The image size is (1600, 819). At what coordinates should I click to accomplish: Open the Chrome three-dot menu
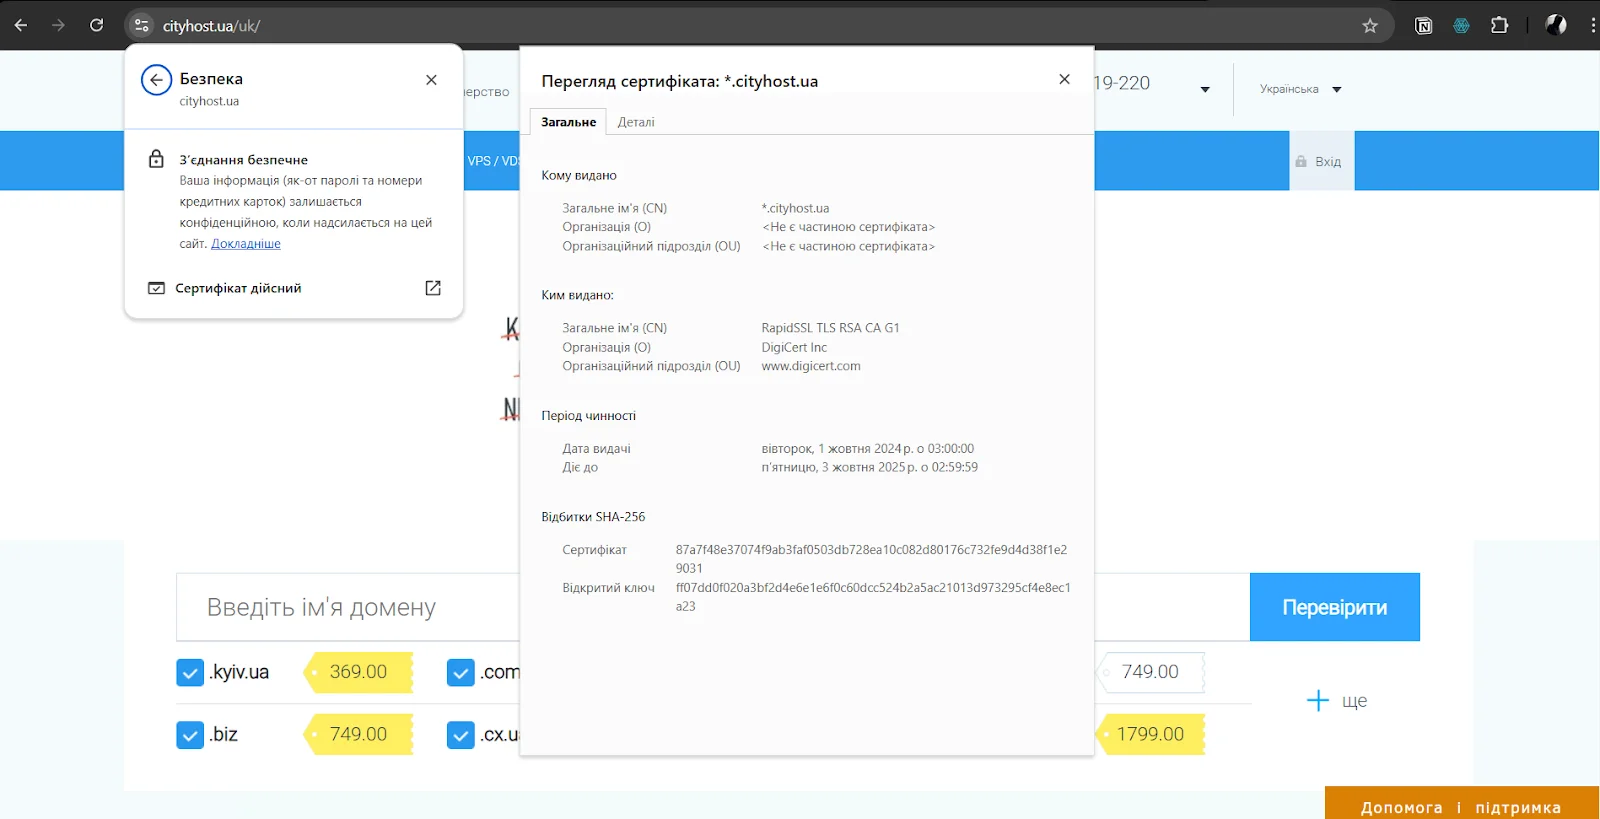[x=1593, y=25]
